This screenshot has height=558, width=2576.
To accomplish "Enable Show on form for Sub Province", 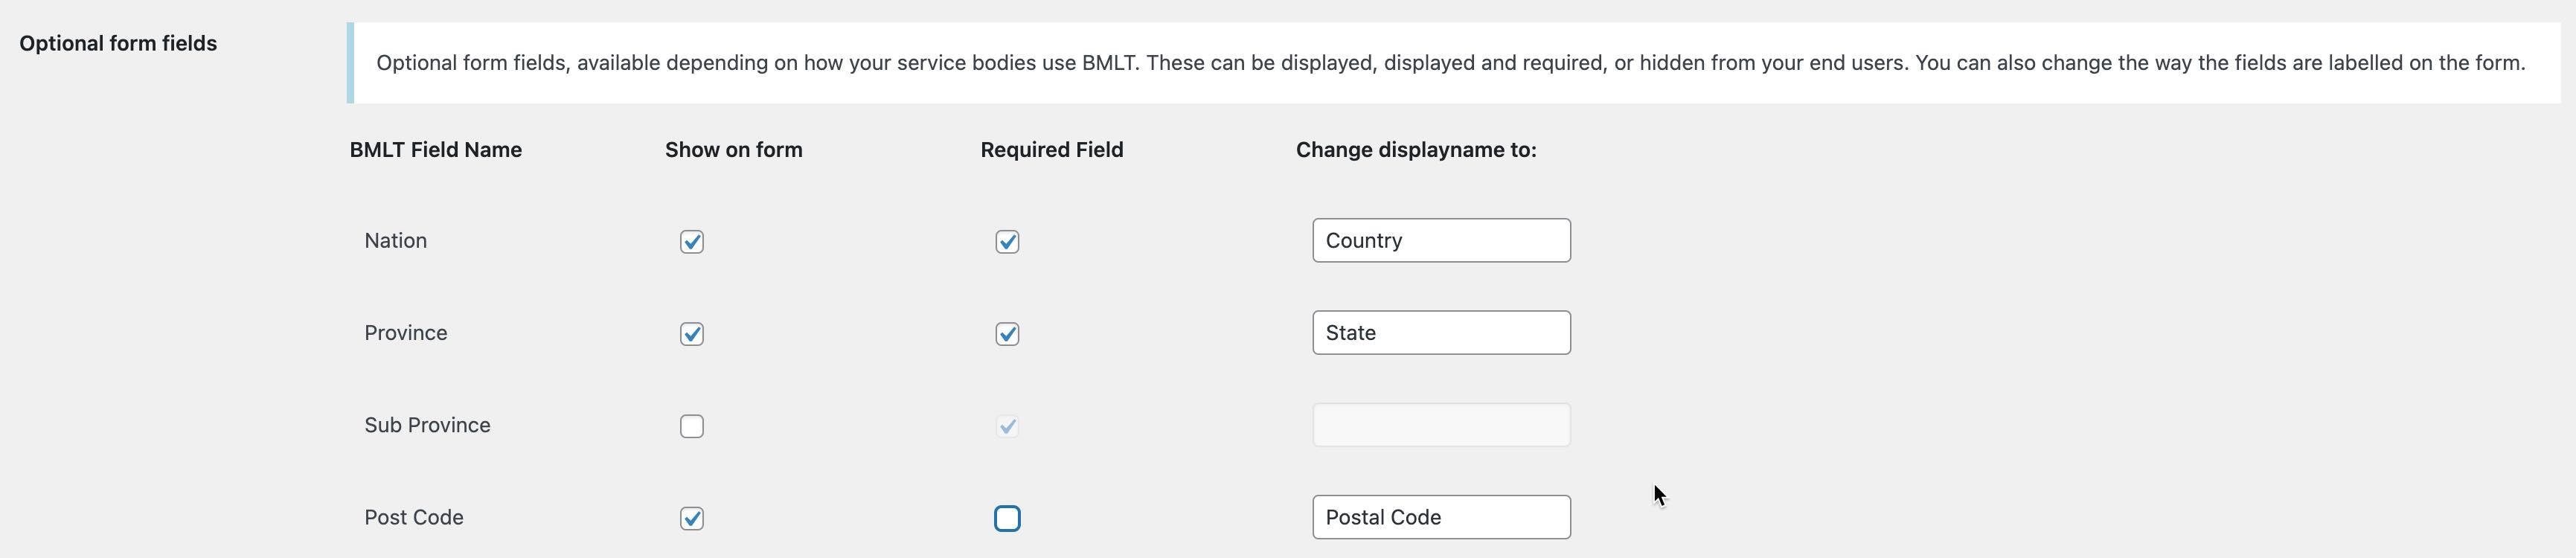I will coord(691,425).
